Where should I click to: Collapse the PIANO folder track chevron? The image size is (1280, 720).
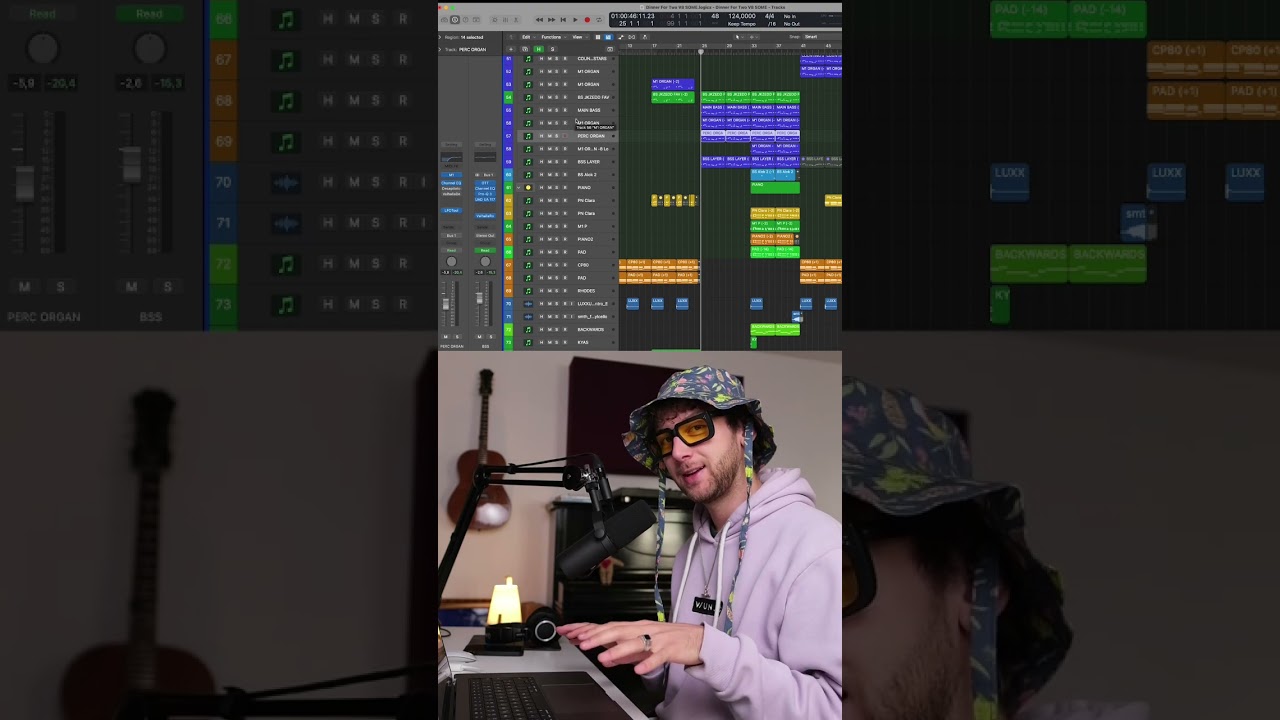(518, 187)
